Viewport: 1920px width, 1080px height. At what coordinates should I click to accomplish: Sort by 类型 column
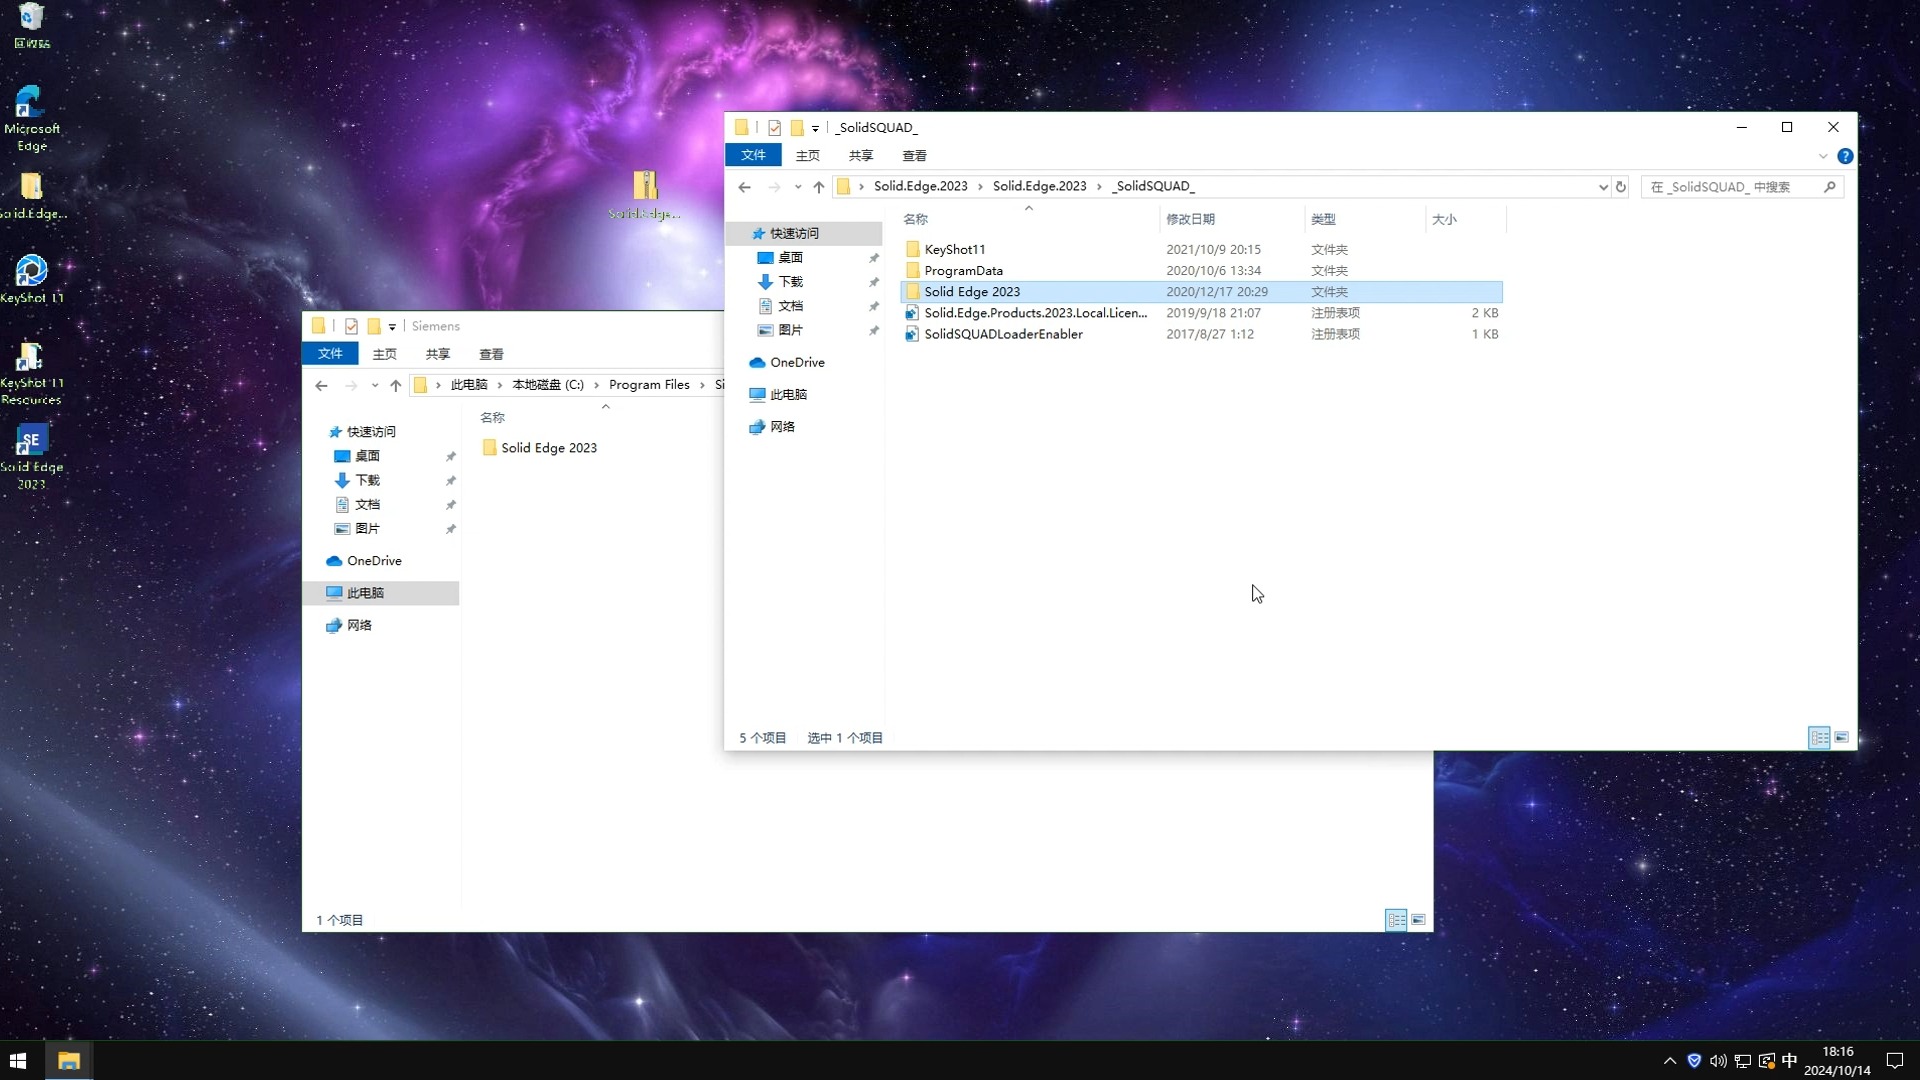point(1364,219)
